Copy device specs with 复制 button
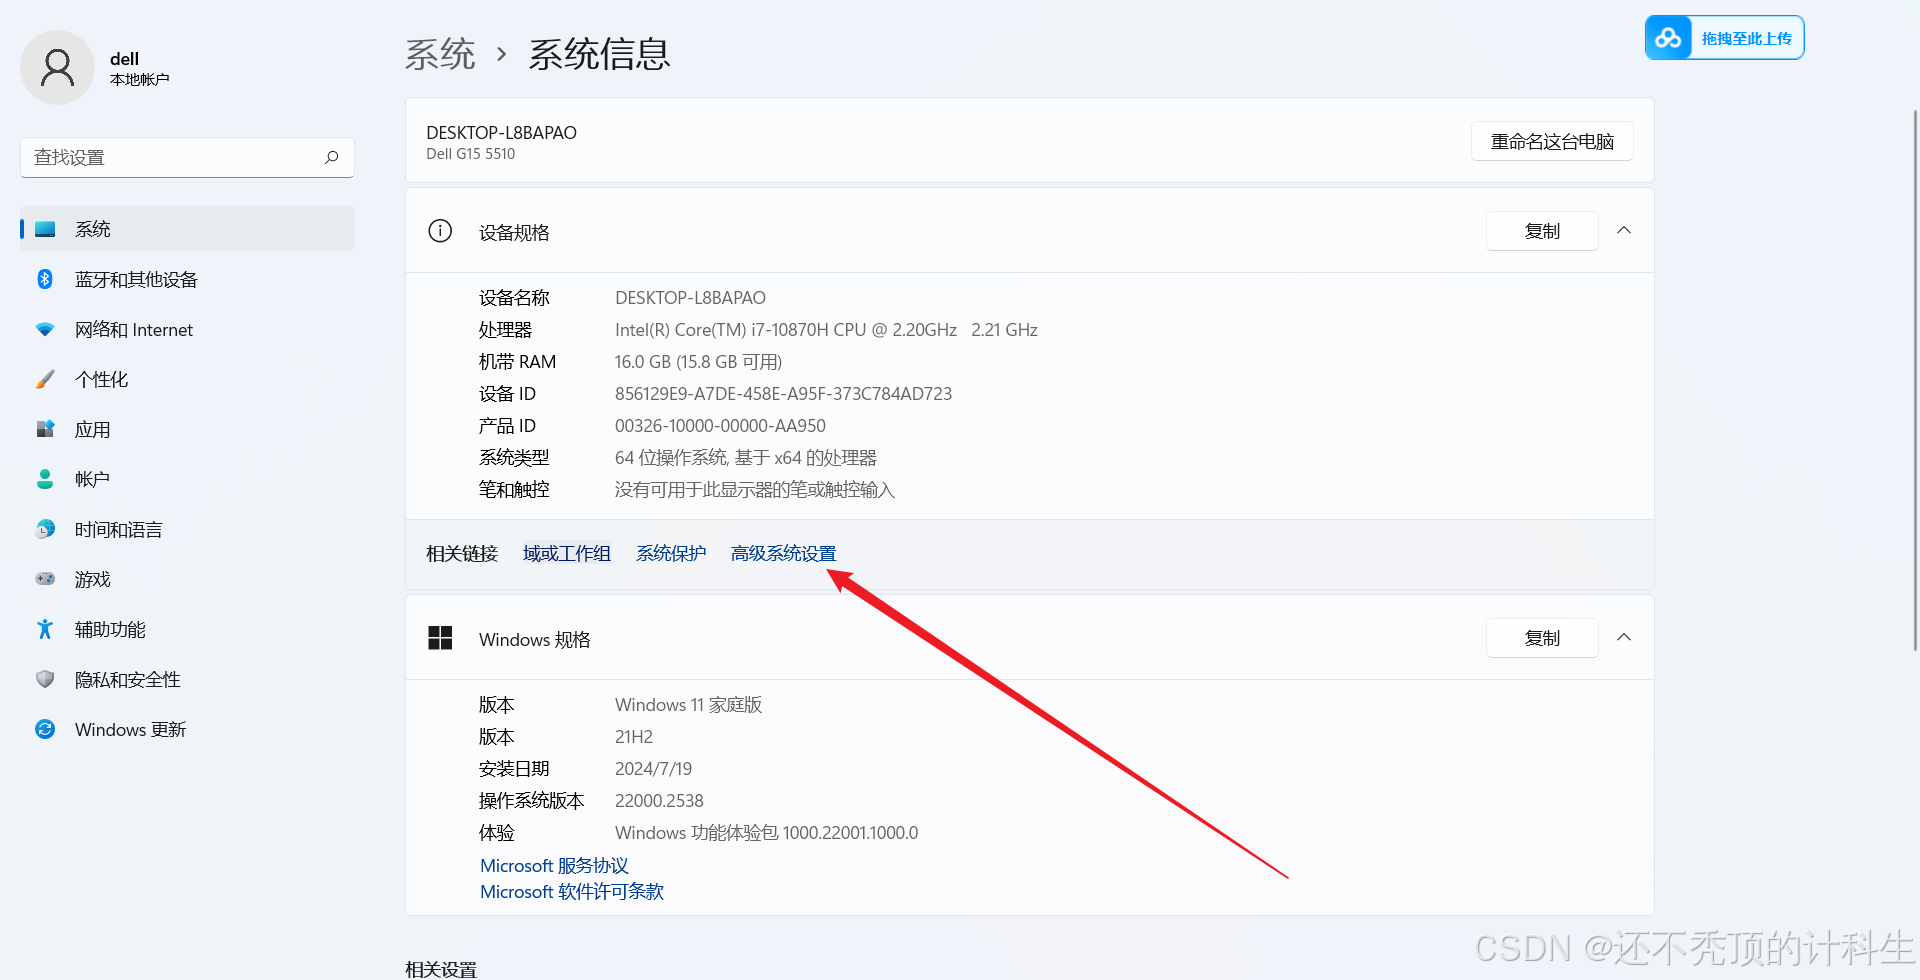The image size is (1920, 980). coord(1542,231)
